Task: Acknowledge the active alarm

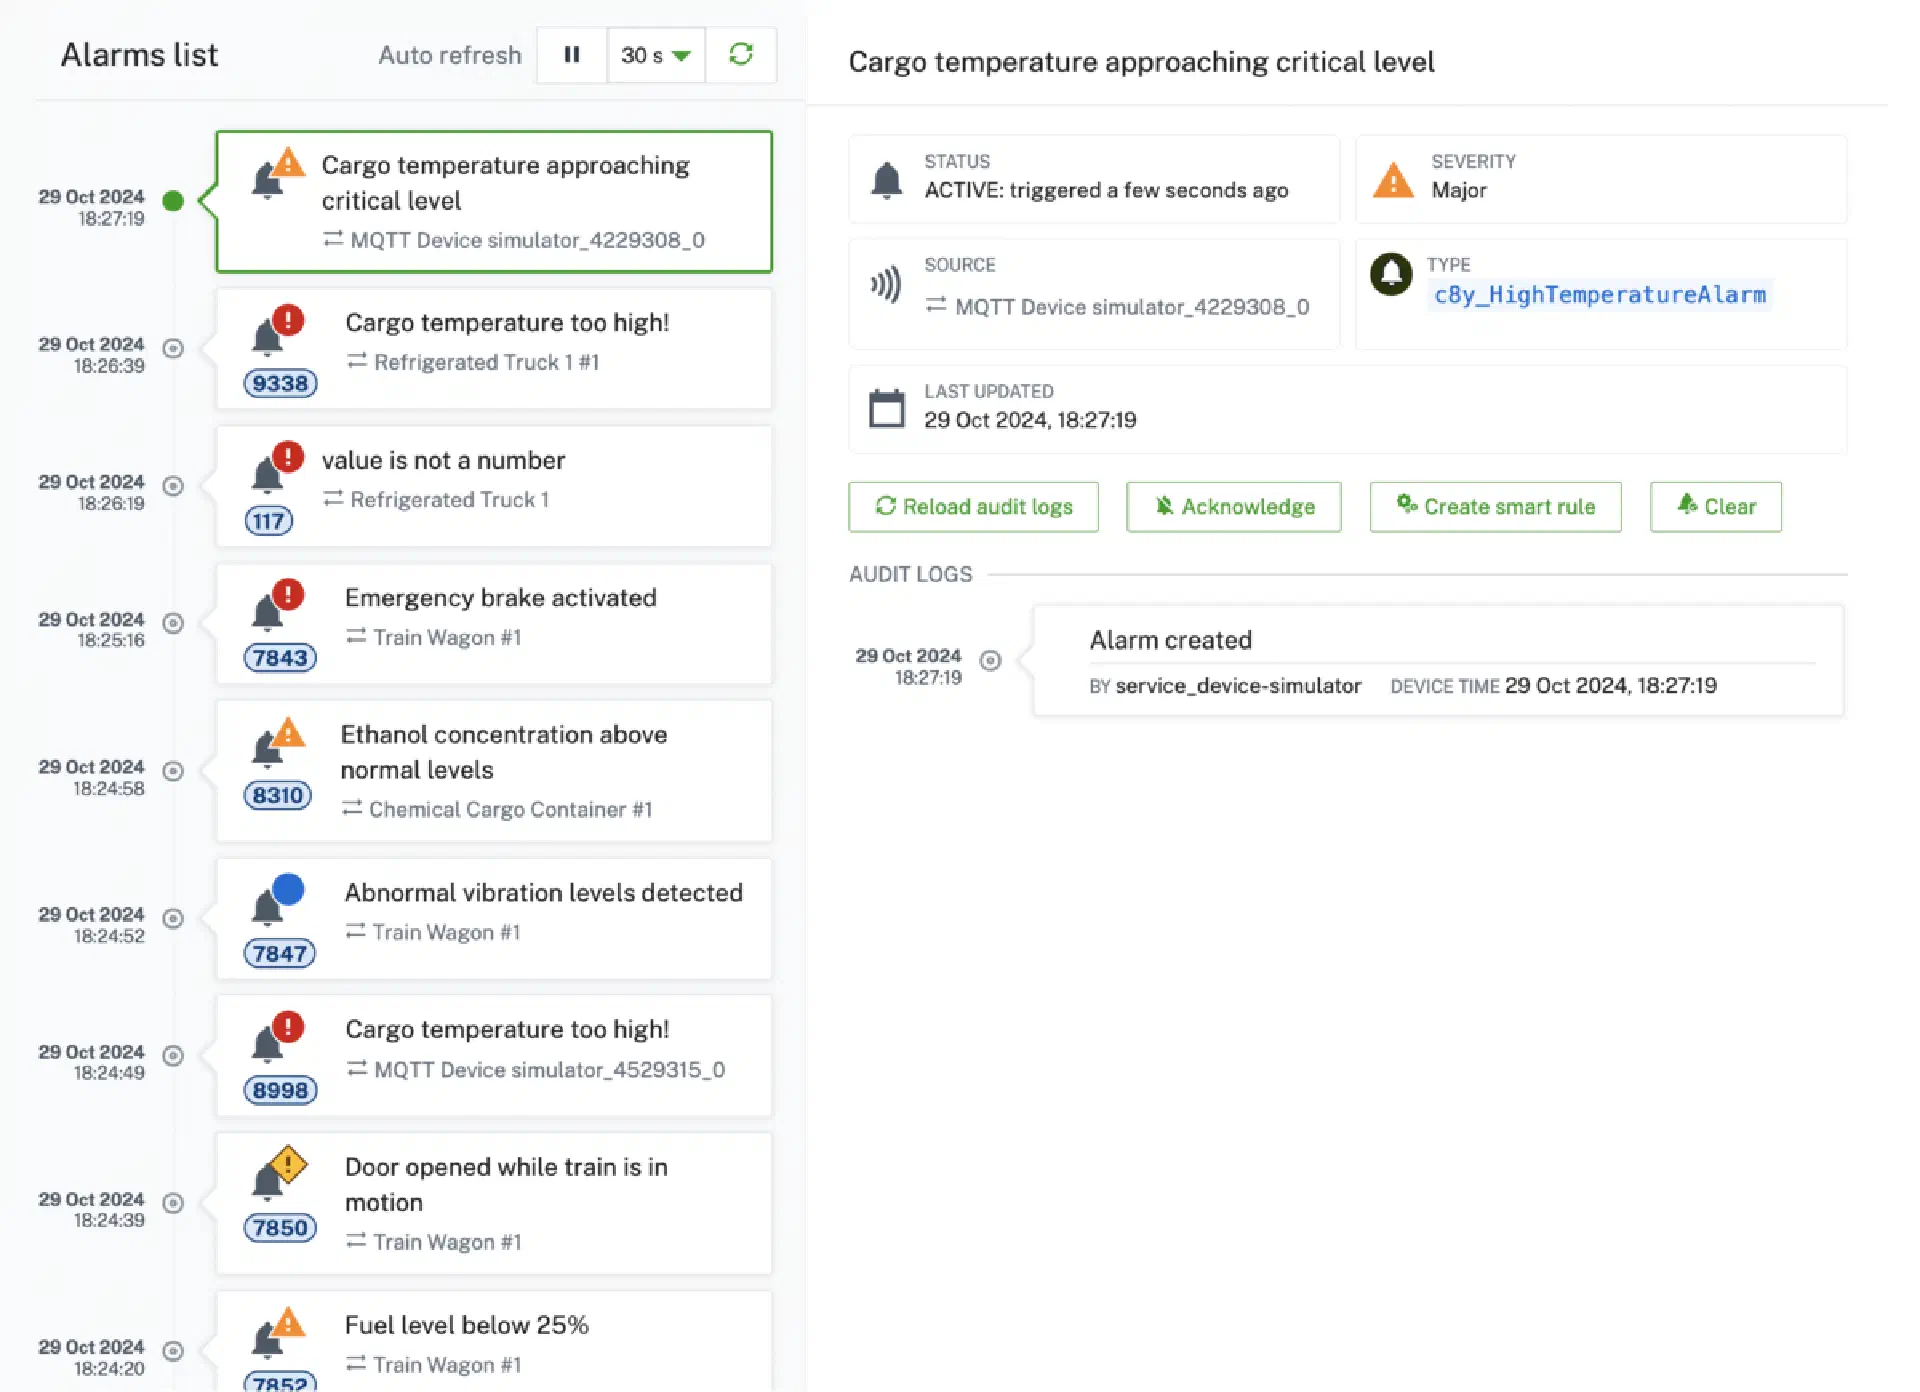Action: [1233, 507]
